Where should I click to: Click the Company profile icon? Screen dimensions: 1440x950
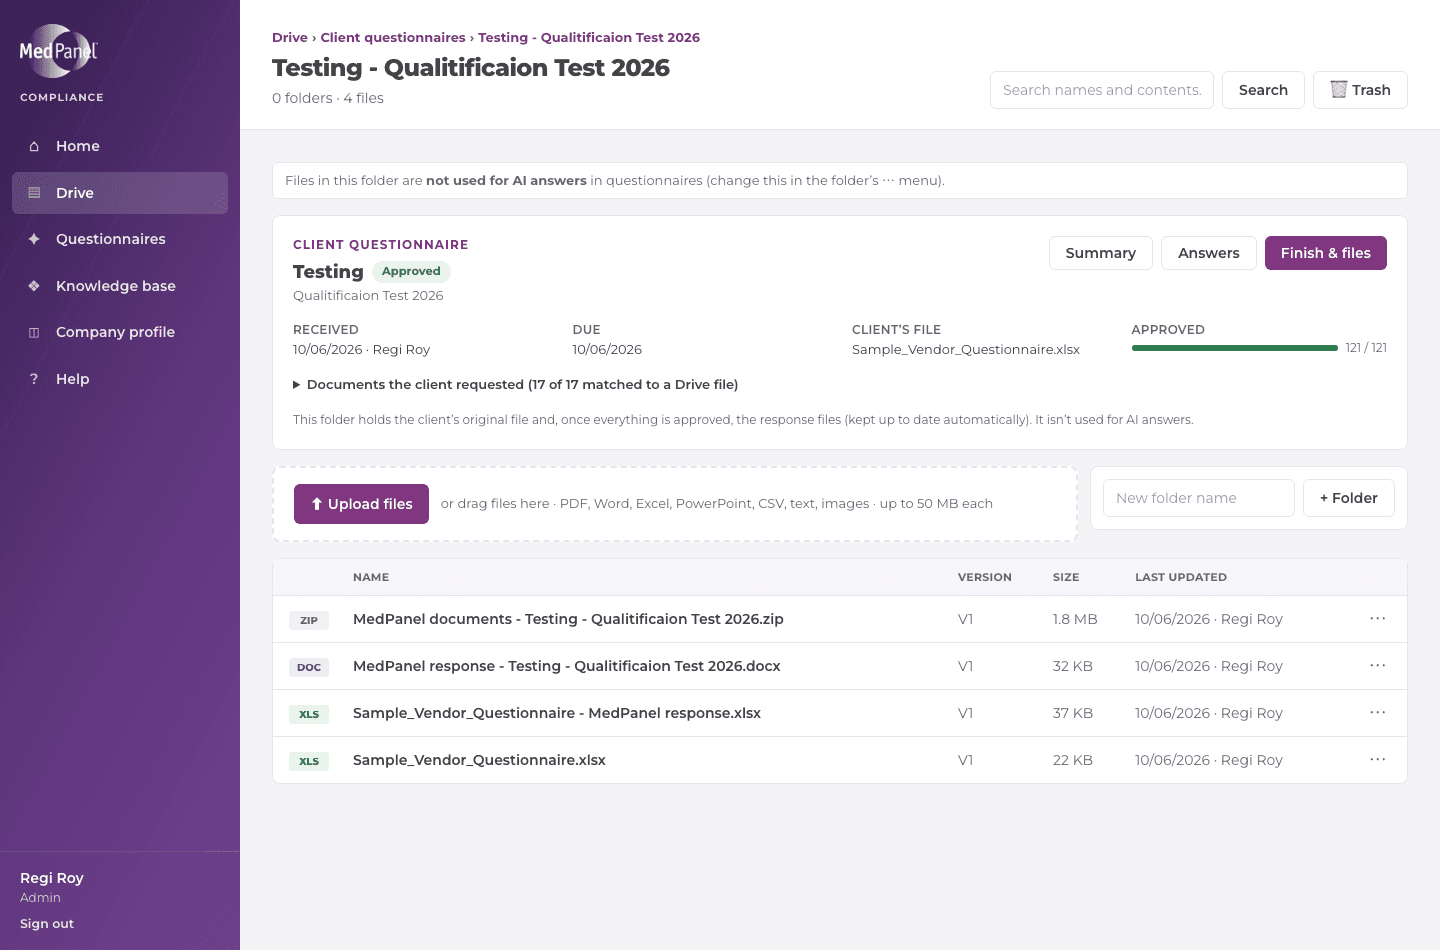tap(34, 332)
